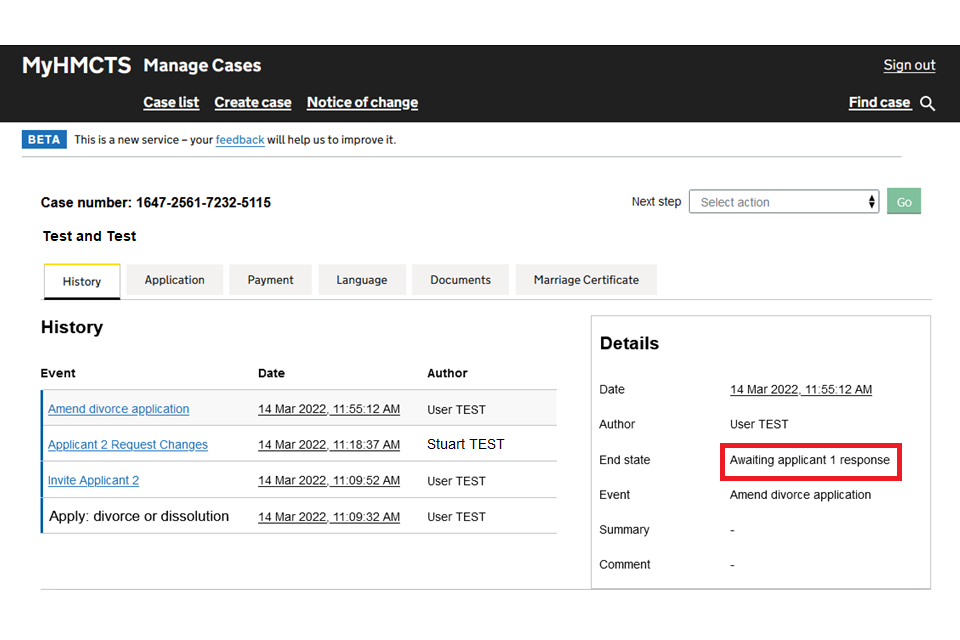Screen dimensions: 960x640
Task: Open Amend divorce application event
Action: point(118,409)
